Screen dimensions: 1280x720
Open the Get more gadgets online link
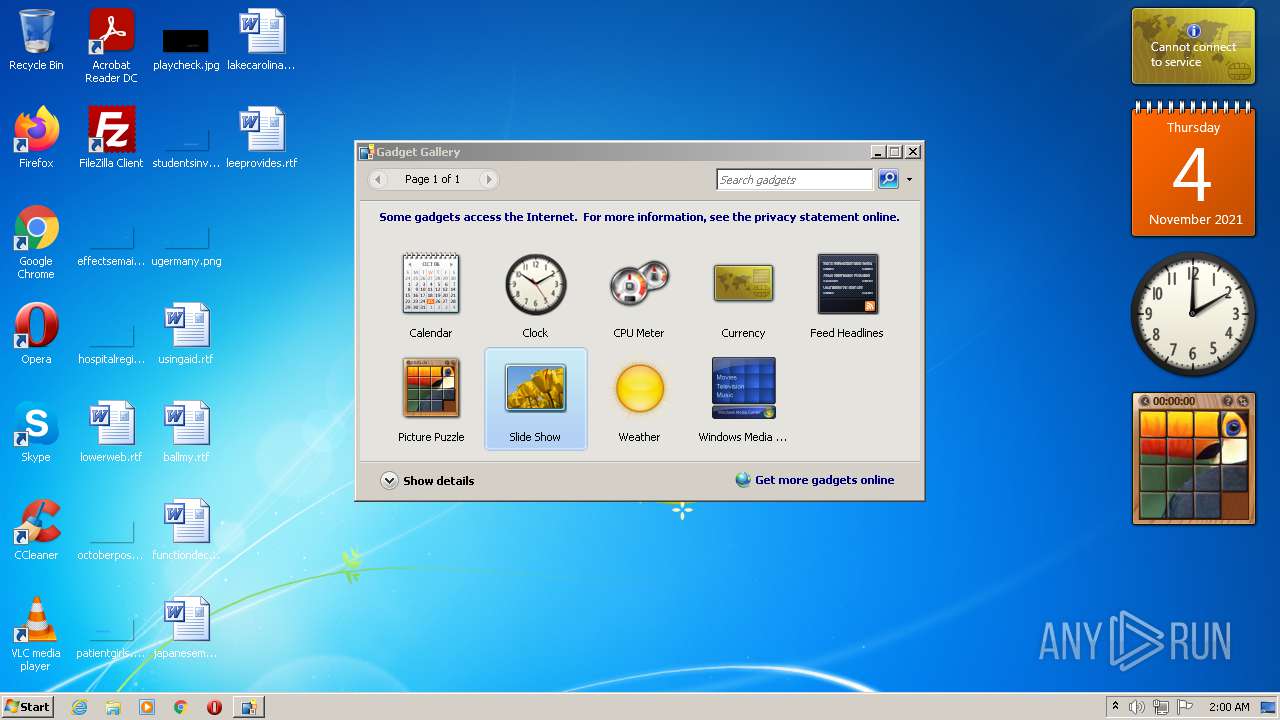click(x=815, y=480)
